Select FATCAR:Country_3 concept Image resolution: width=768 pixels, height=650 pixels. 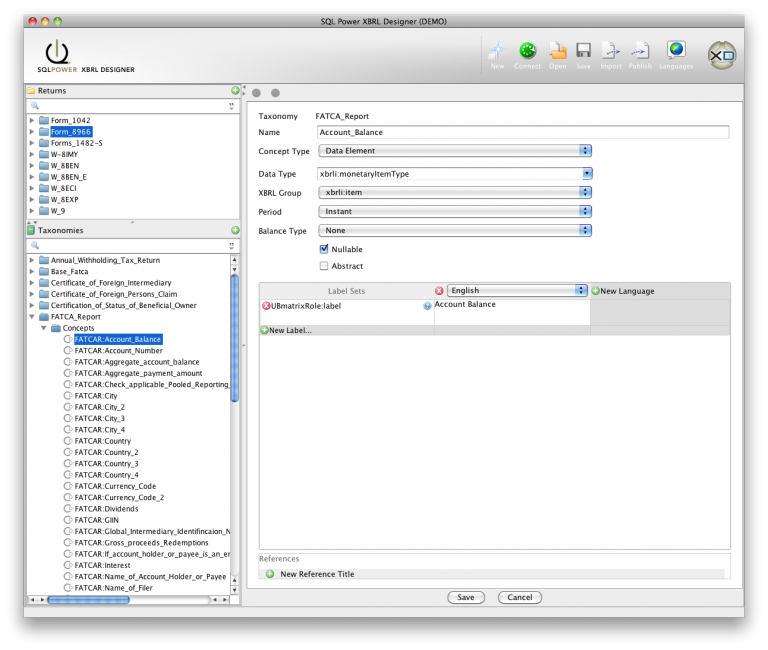106,463
